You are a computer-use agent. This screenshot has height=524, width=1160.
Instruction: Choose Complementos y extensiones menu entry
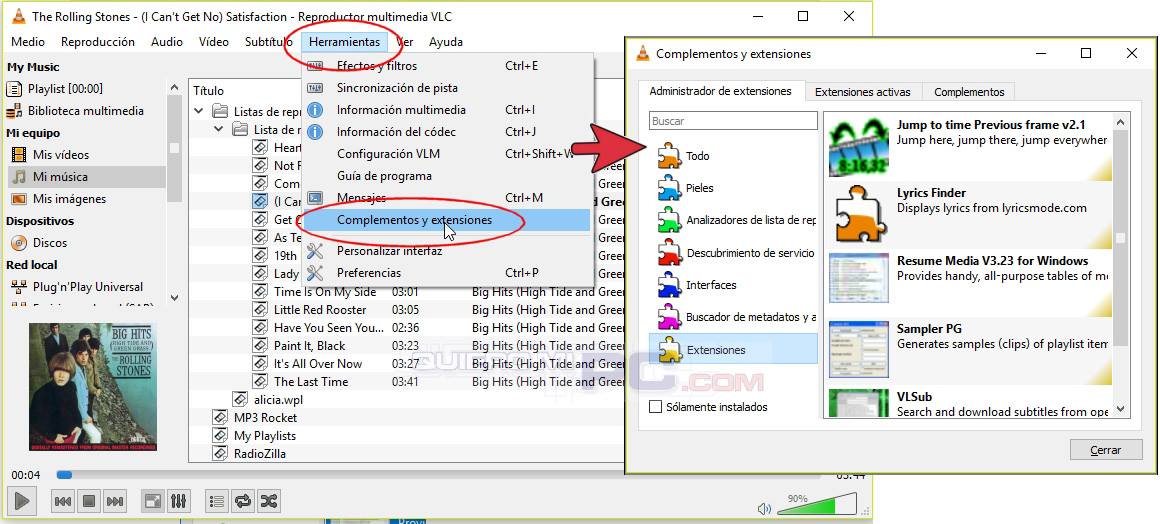(448, 220)
